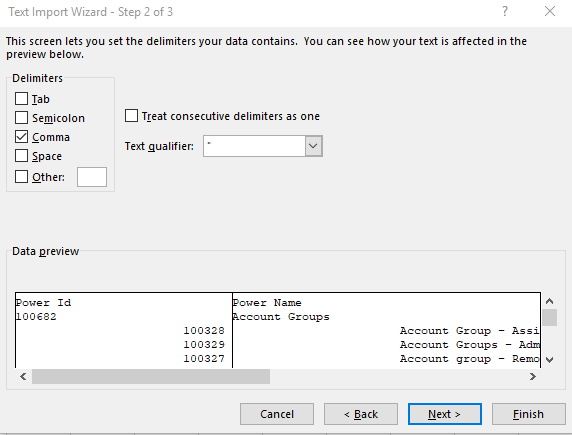Viewport: 572px width, 435px height.
Task: Click the preview scroll down arrow
Action: (x=549, y=360)
